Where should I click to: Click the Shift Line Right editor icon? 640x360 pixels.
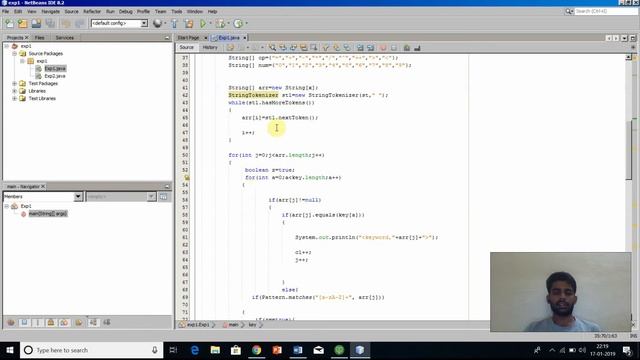click(x=370, y=48)
